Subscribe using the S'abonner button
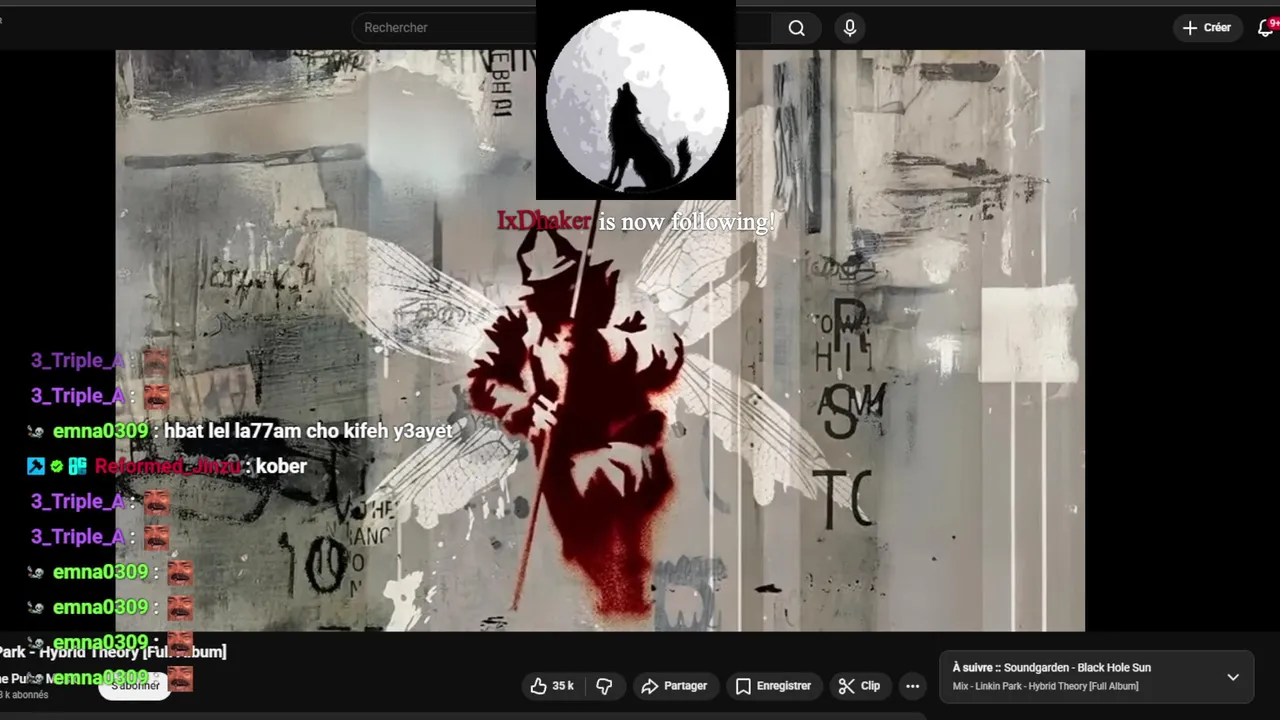 click(135, 685)
